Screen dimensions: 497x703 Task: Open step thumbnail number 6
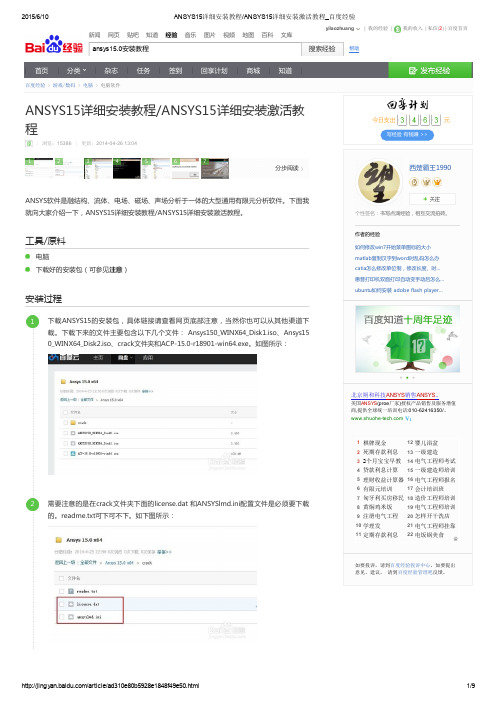click(x=186, y=168)
